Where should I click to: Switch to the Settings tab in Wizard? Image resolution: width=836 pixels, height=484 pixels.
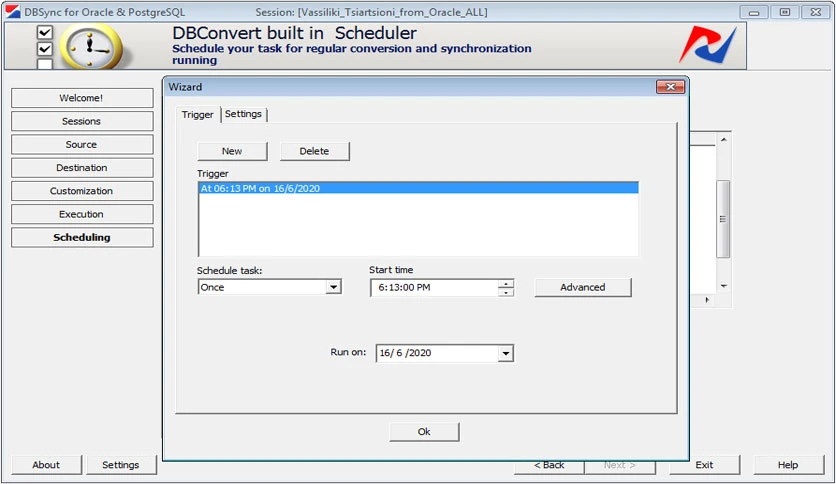pyautogui.click(x=243, y=114)
